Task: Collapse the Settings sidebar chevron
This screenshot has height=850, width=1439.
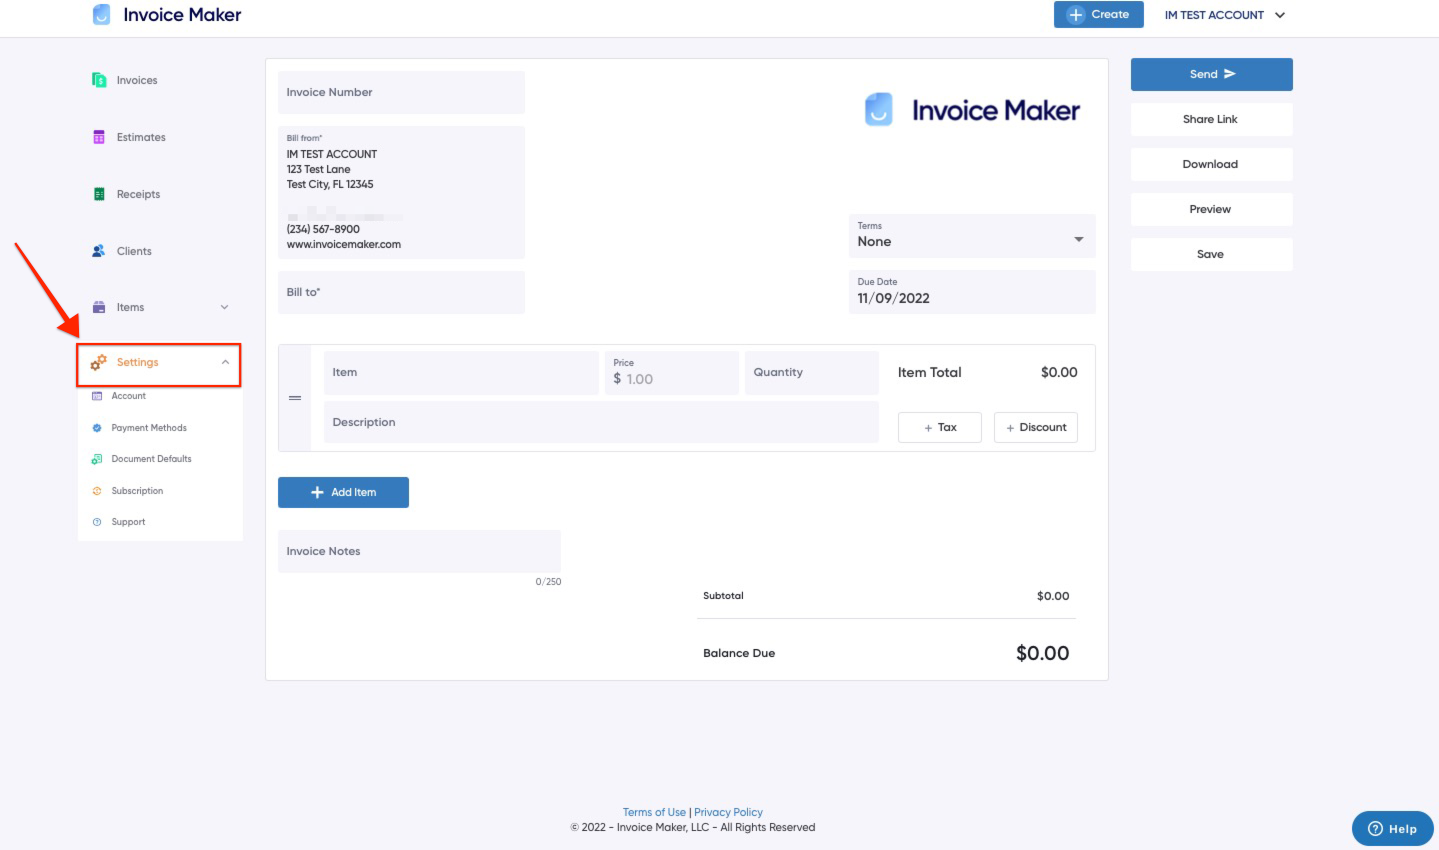Action: click(225, 362)
